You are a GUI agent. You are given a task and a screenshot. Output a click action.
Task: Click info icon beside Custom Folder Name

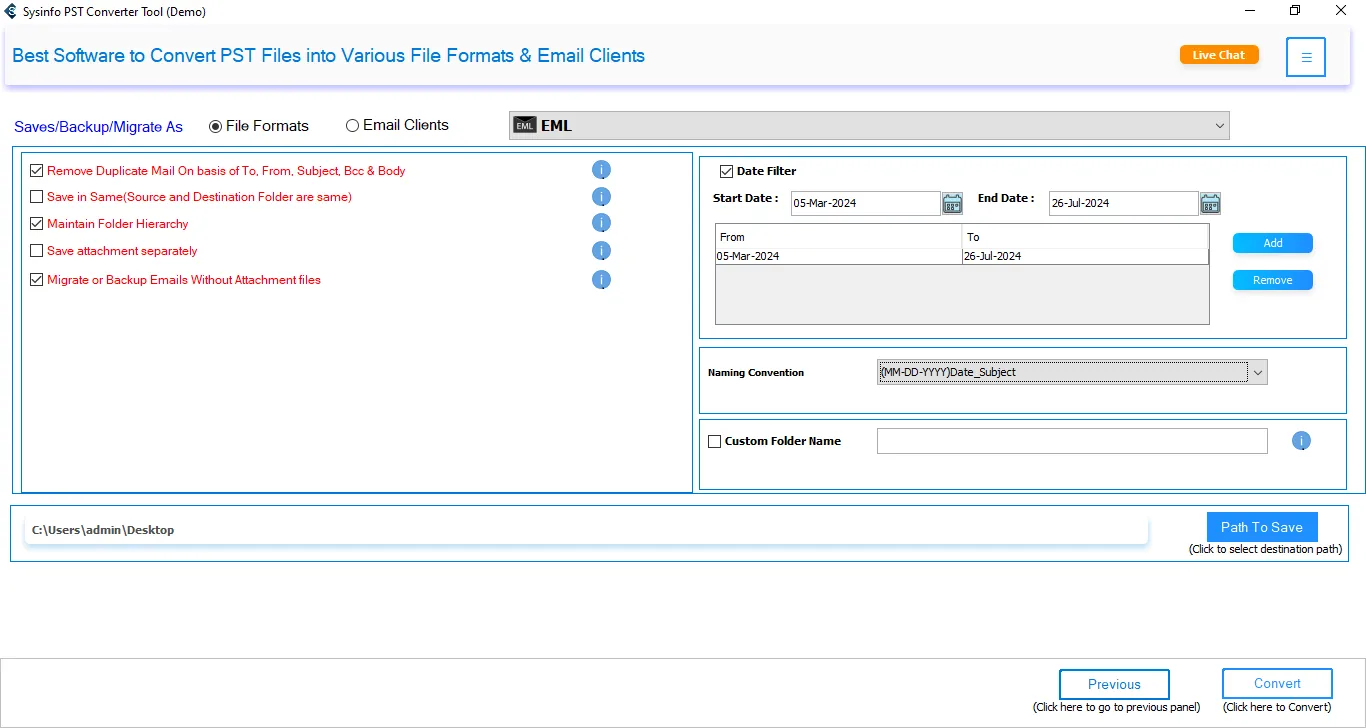click(x=1301, y=441)
